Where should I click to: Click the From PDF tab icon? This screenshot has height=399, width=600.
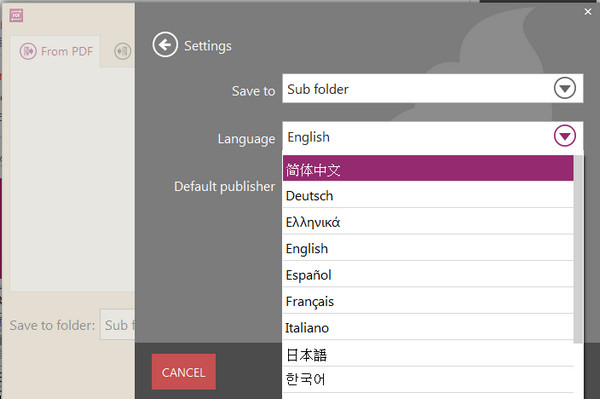pos(28,51)
